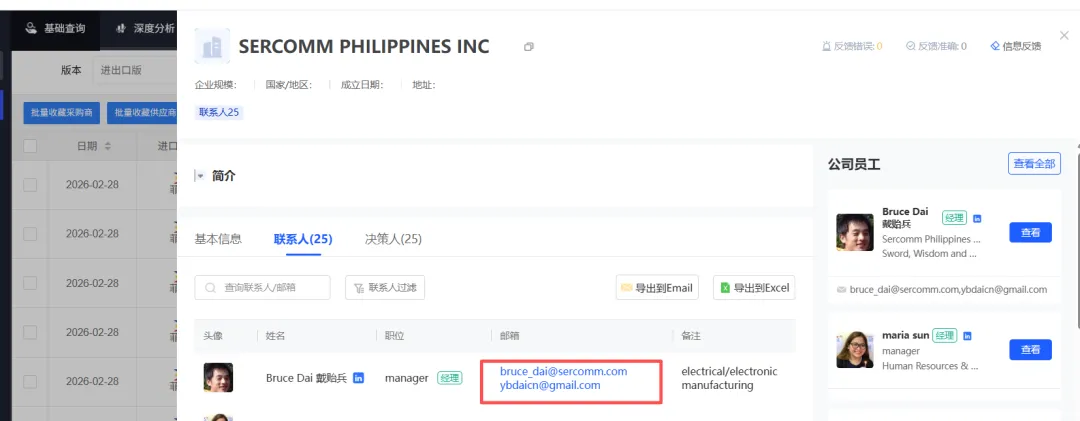Click maria sun photo in employee card
The width and height of the screenshot is (1080, 421).
[855, 349]
